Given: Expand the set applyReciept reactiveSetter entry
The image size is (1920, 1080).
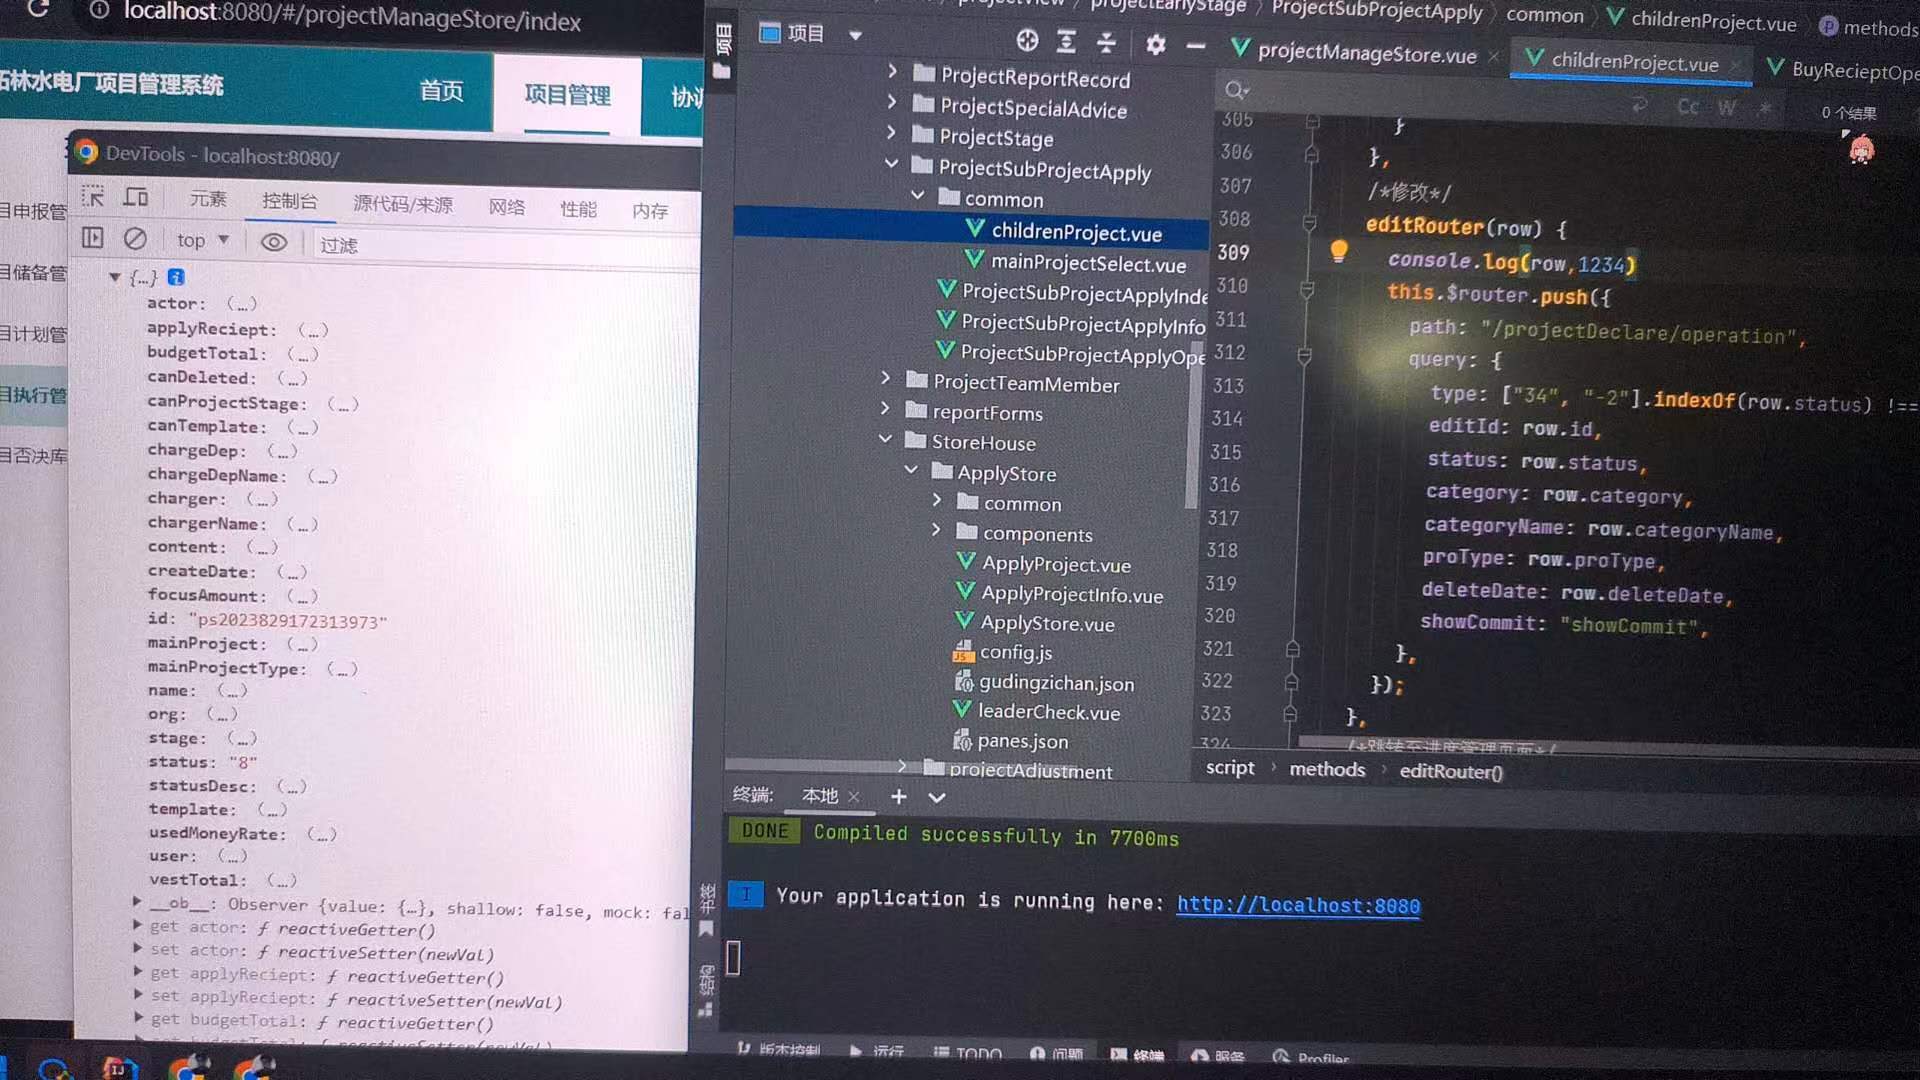Looking at the screenshot, I should click(137, 995).
